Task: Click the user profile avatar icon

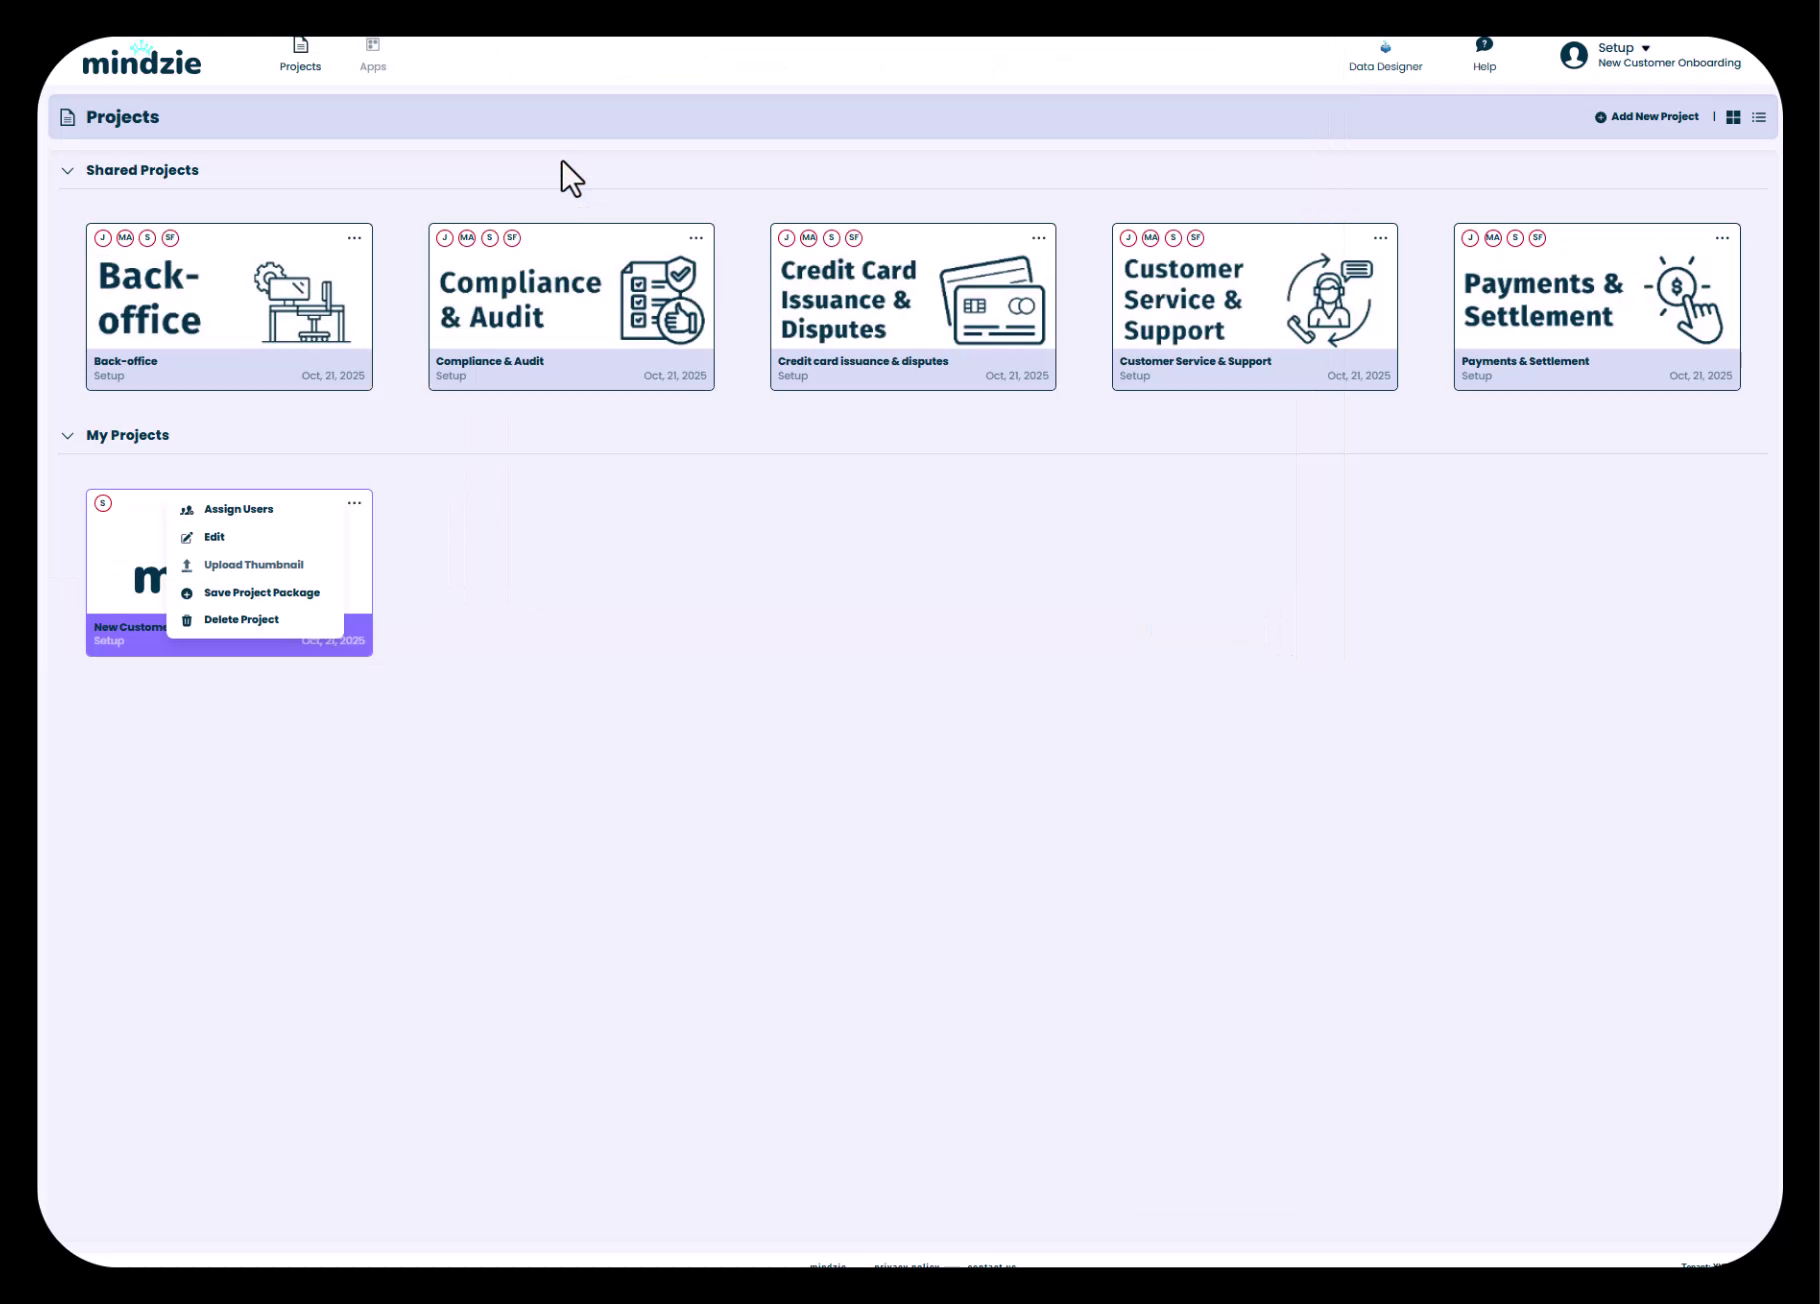Action: click(1574, 55)
